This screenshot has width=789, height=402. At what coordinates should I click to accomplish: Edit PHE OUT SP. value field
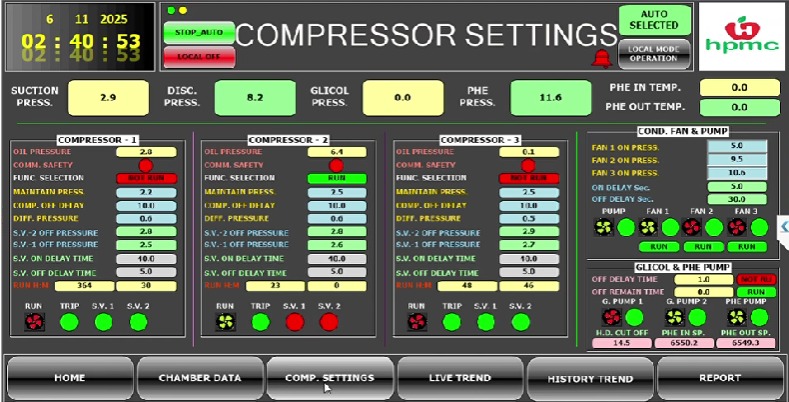[746, 343]
